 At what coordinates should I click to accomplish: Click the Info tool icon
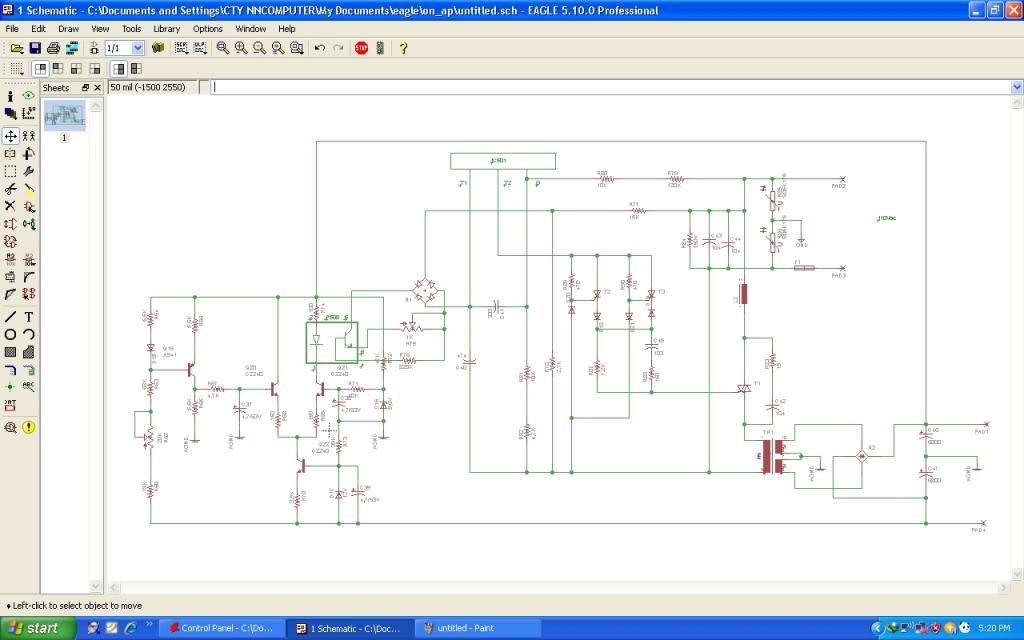tap(10, 96)
